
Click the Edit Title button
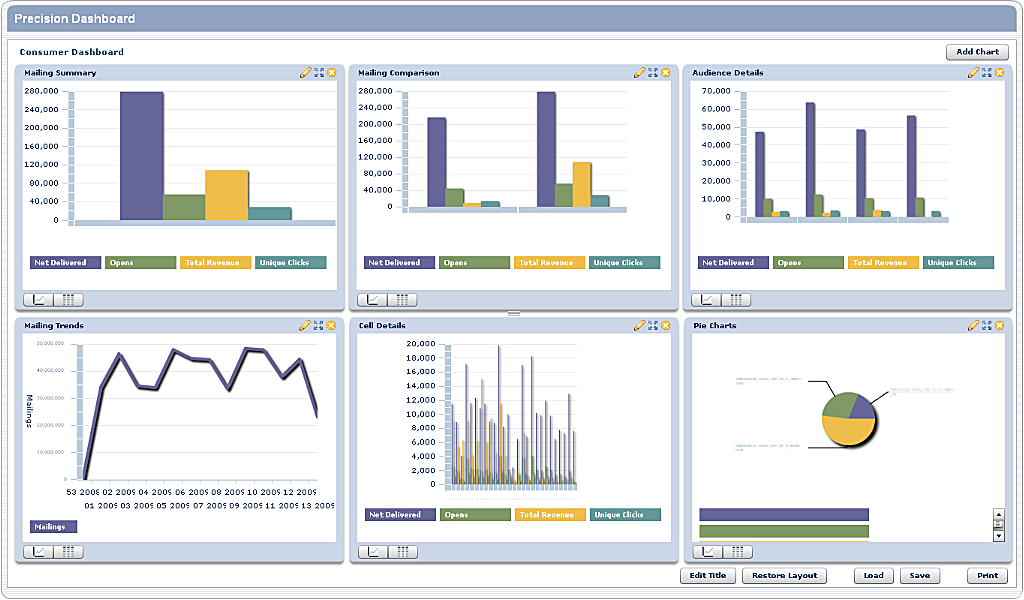[708, 576]
